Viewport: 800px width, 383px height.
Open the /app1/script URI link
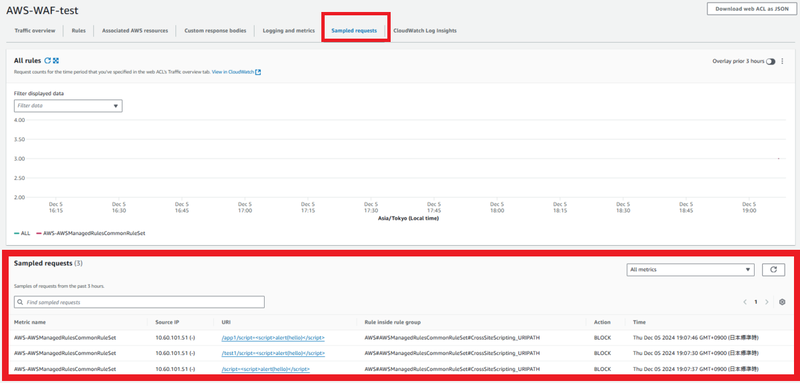273,338
